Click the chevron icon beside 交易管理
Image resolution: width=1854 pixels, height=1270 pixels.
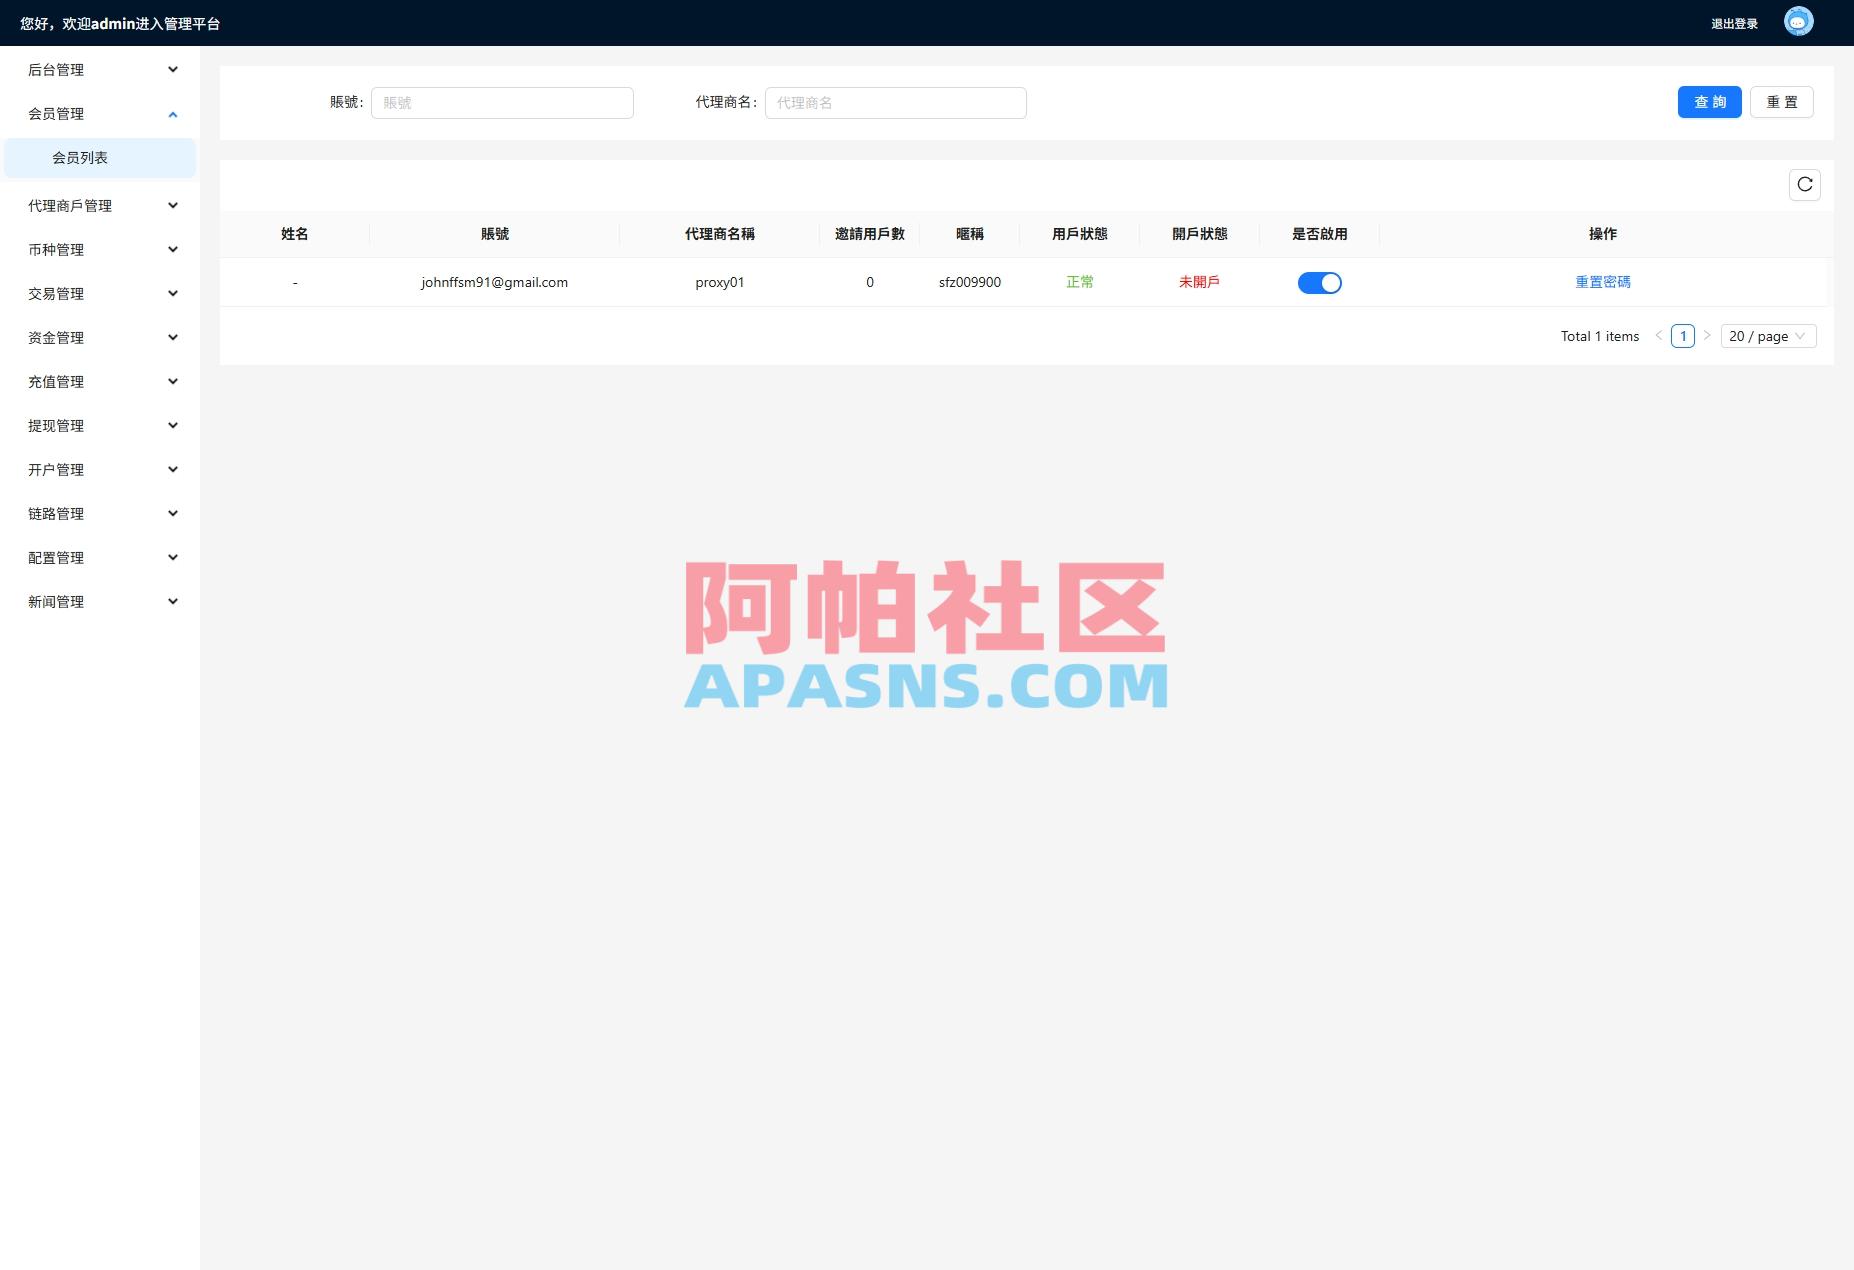[172, 293]
